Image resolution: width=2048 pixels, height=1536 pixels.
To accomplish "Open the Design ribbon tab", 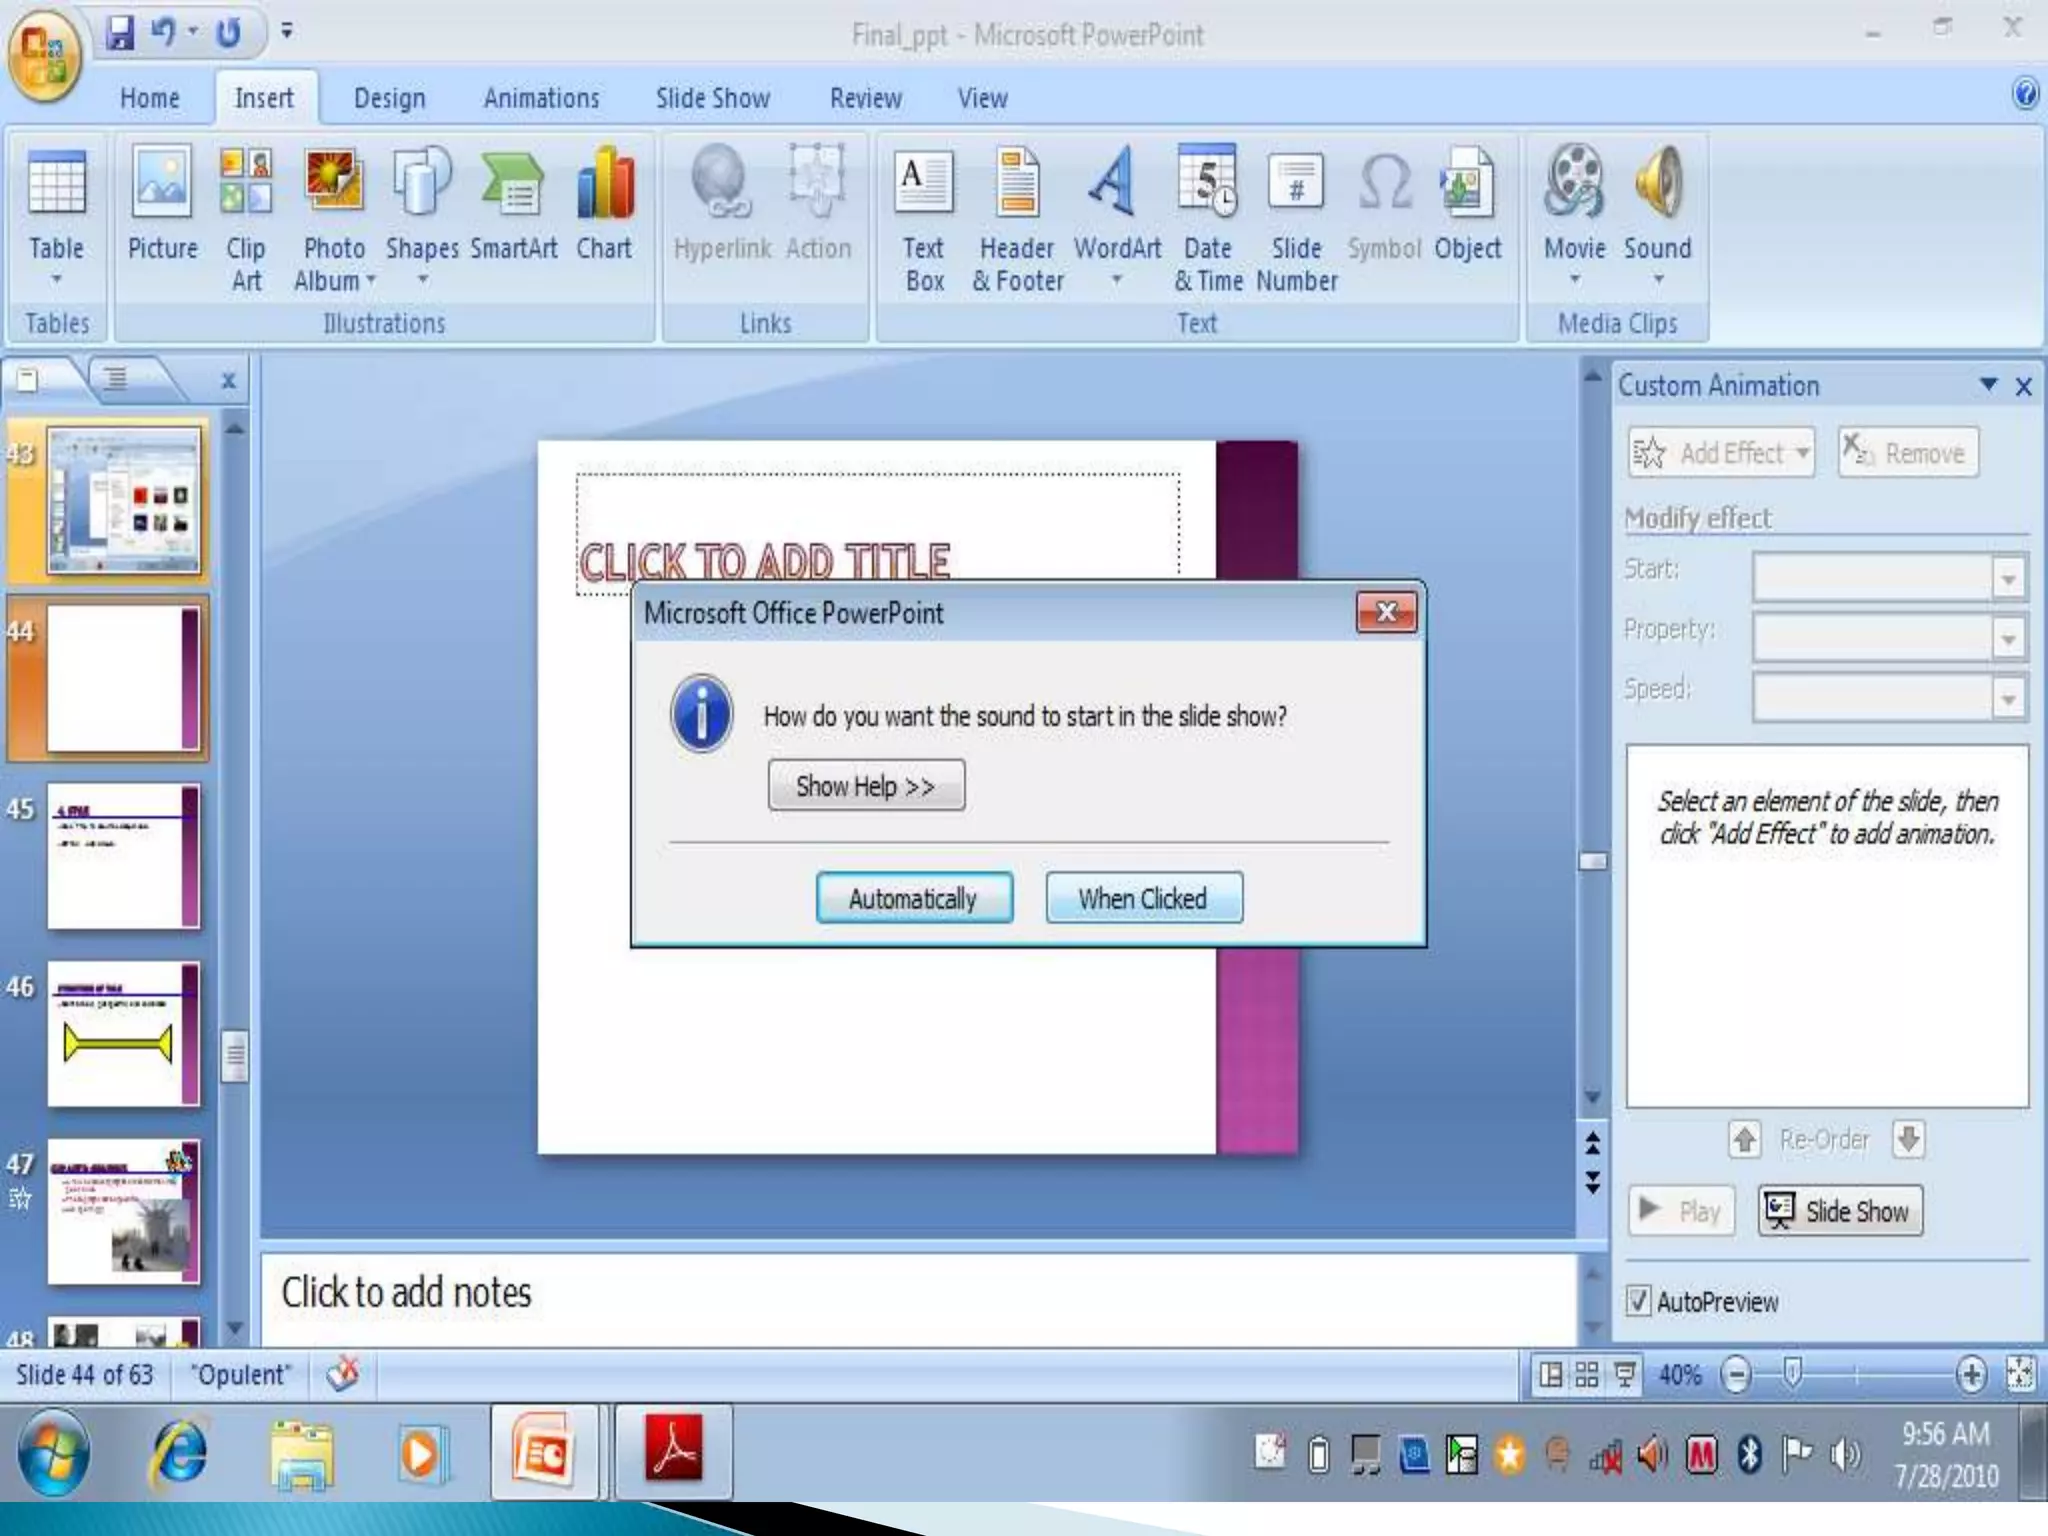I will [x=389, y=98].
